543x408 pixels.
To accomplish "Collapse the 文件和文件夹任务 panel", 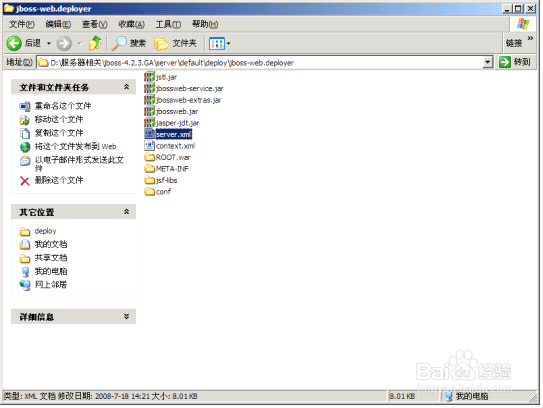I will (x=126, y=87).
